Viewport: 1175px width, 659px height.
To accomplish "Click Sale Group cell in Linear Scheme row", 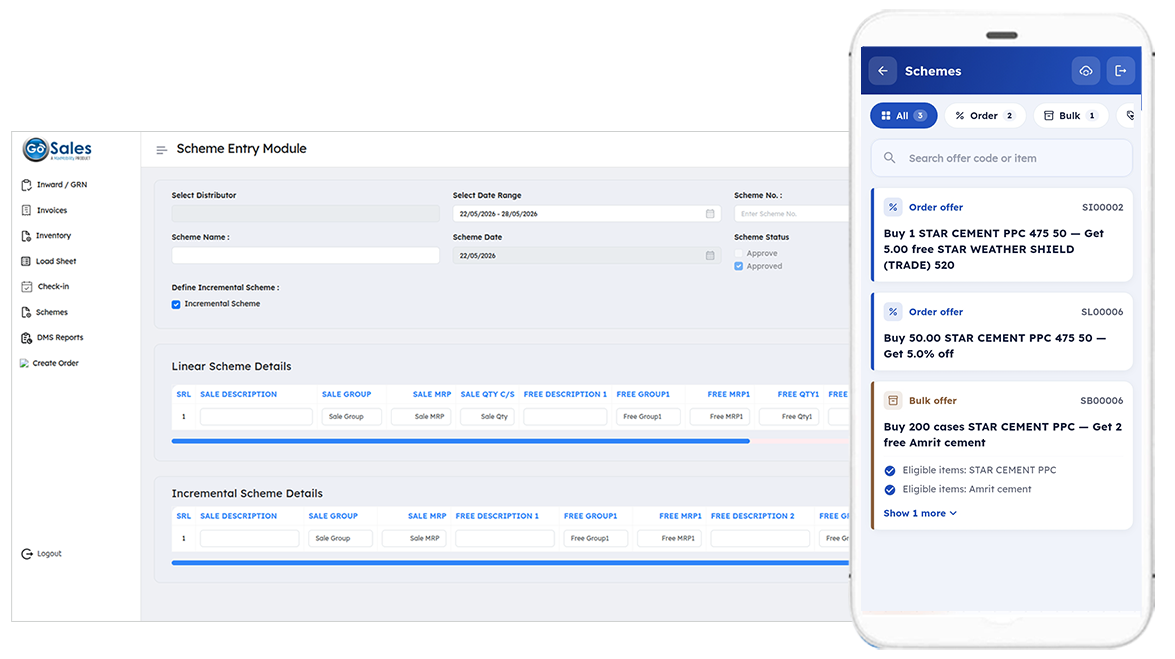I will [351, 417].
